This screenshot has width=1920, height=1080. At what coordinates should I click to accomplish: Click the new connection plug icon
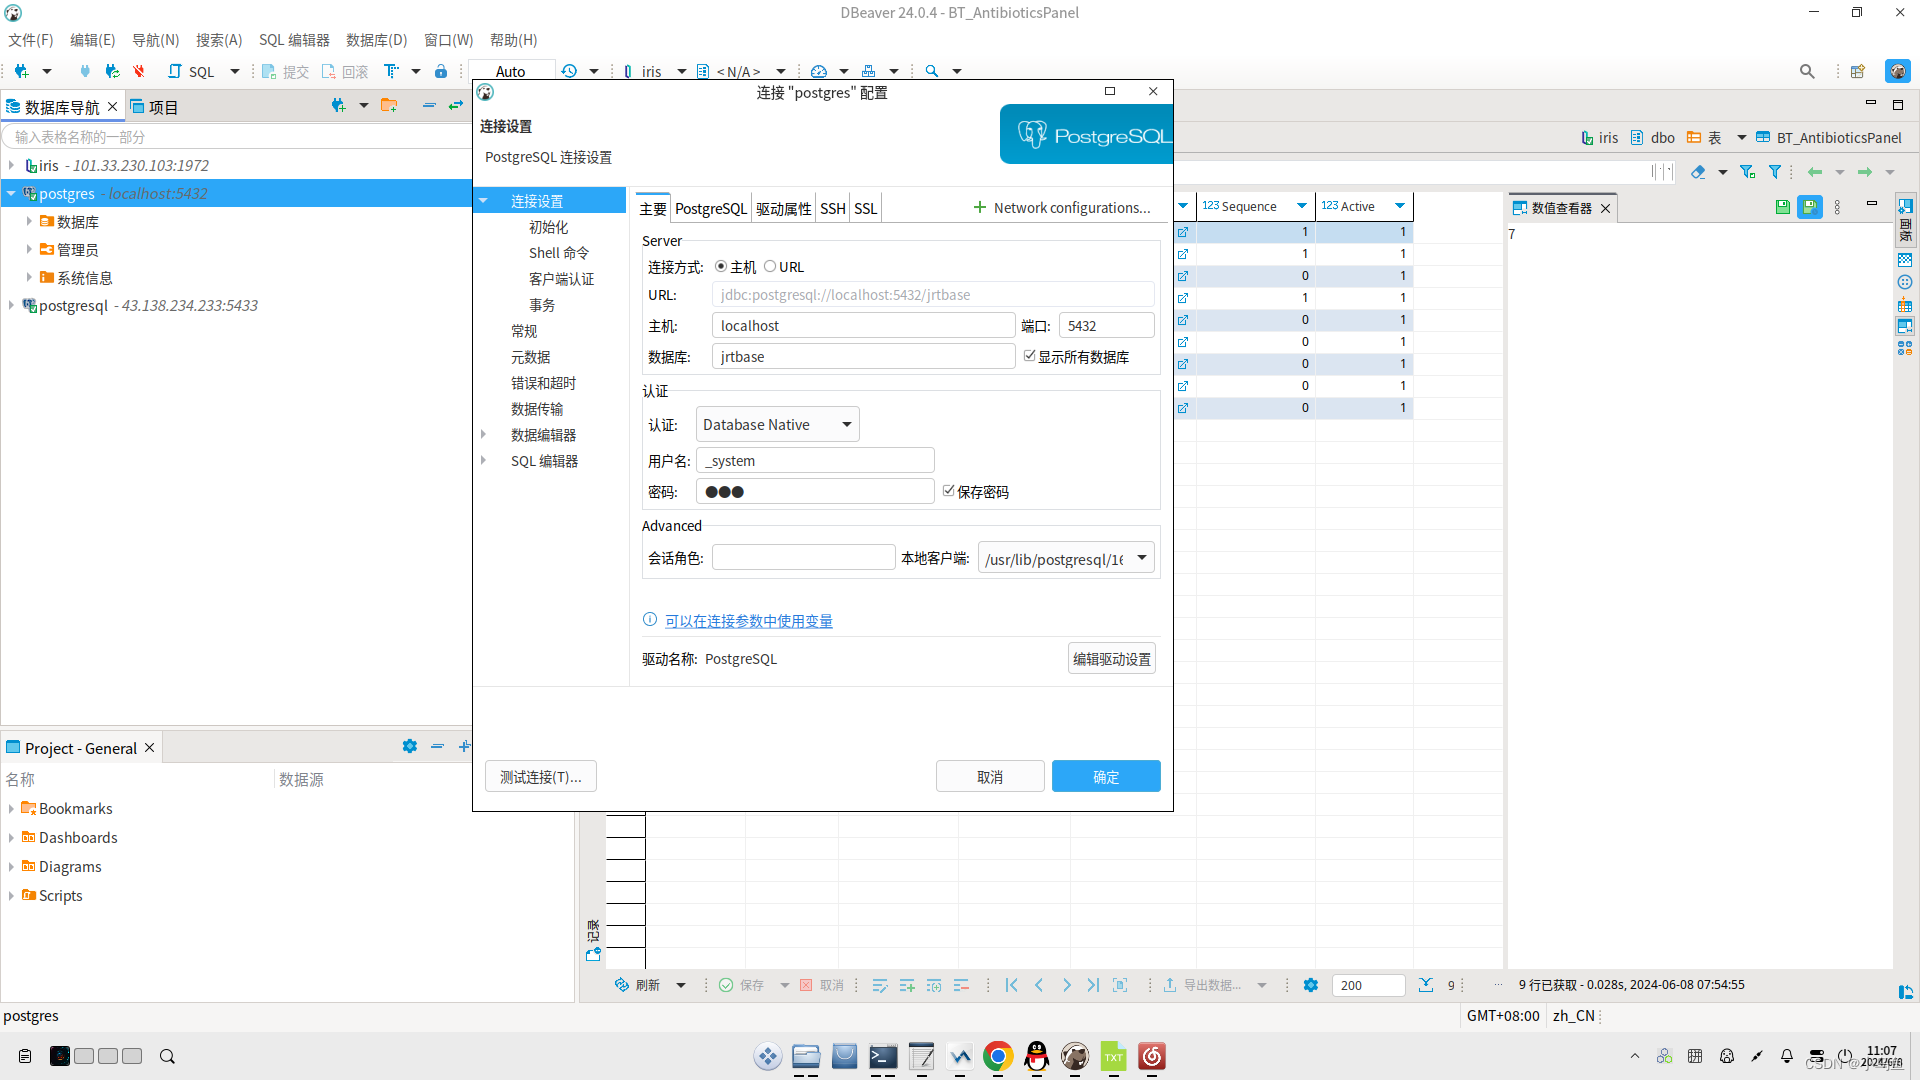(21, 71)
